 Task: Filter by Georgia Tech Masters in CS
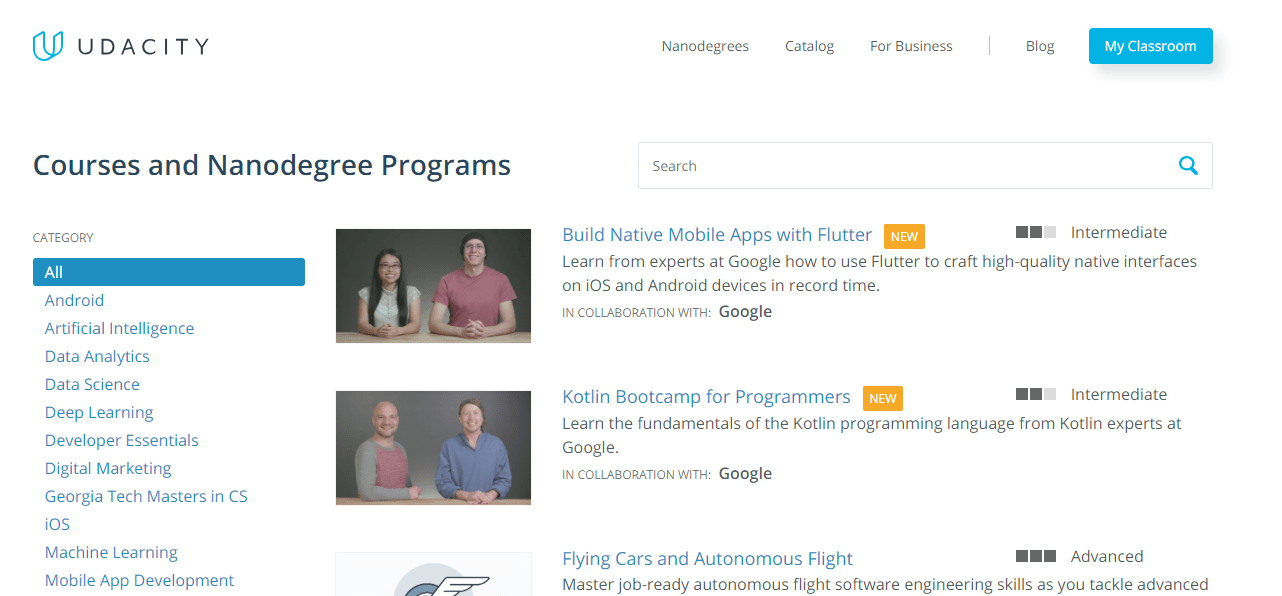[146, 496]
